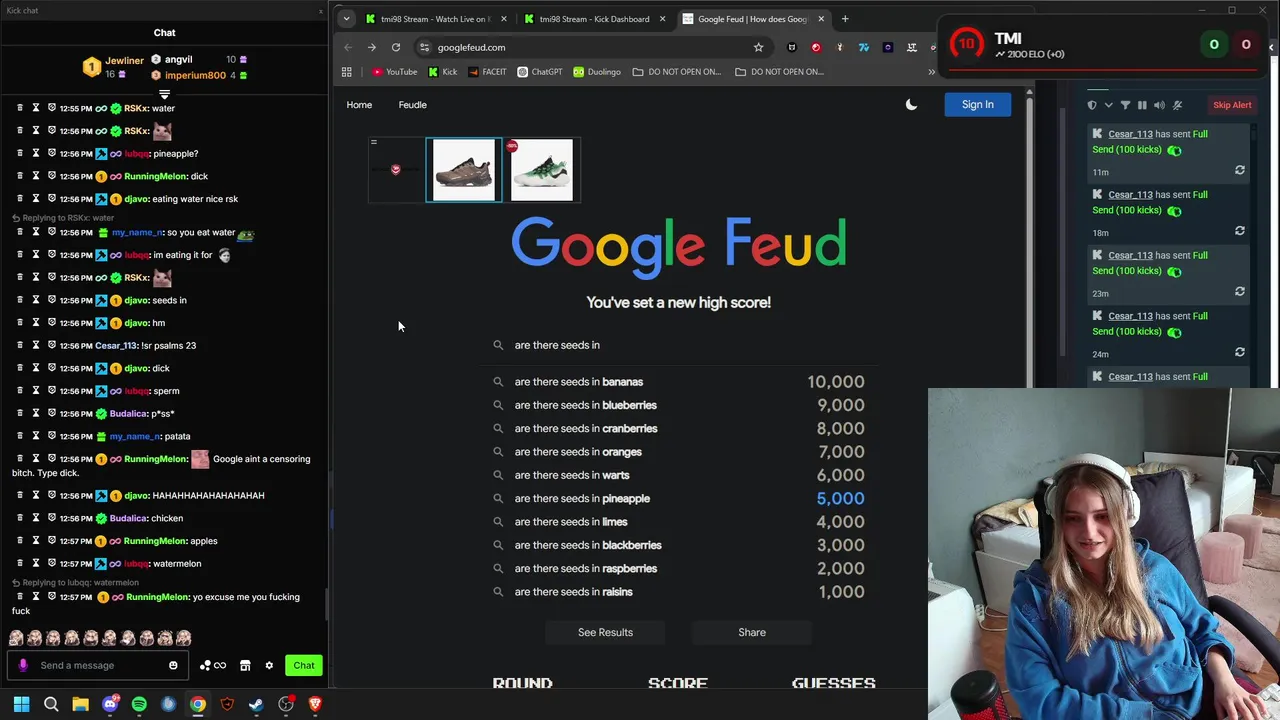
Task: Toggle alert sound speaker icon
Action: (x=1159, y=105)
